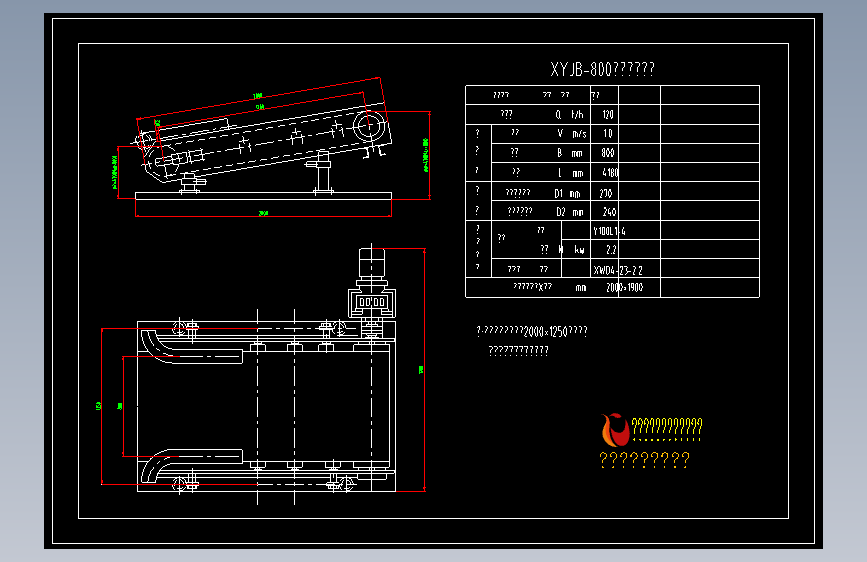The width and height of the screenshot is (867, 562).
Task: Select the 4180 value in the L mm row
Action: [610, 173]
